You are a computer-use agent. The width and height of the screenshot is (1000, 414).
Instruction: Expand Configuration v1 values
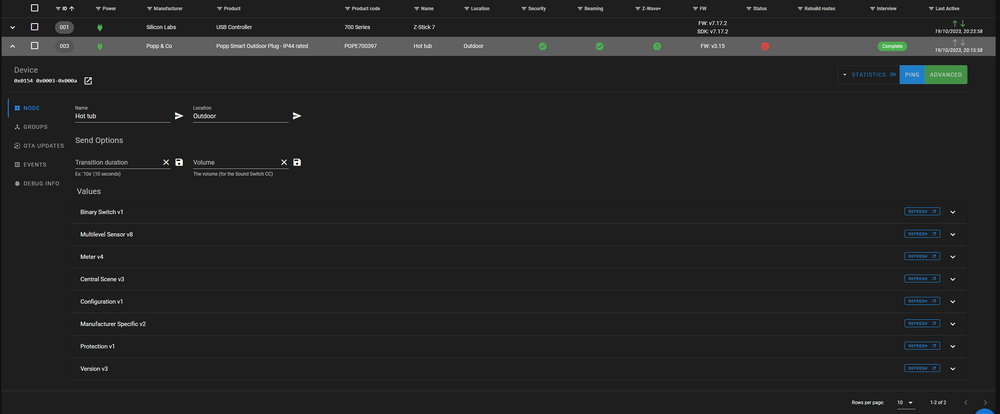pos(953,301)
